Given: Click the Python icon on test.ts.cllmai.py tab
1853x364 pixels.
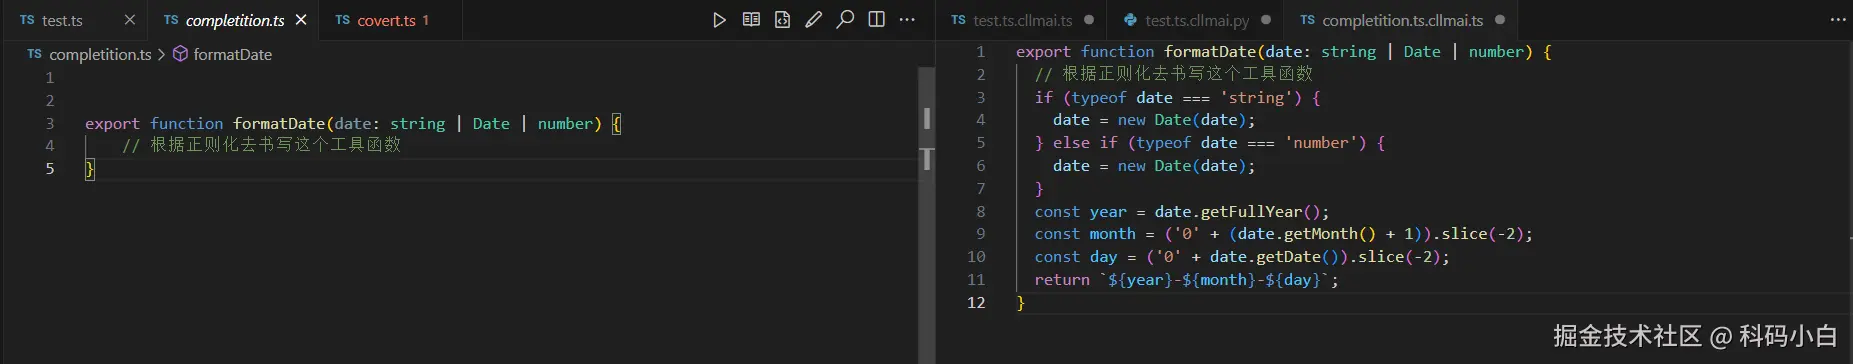Looking at the screenshot, I should (1131, 20).
